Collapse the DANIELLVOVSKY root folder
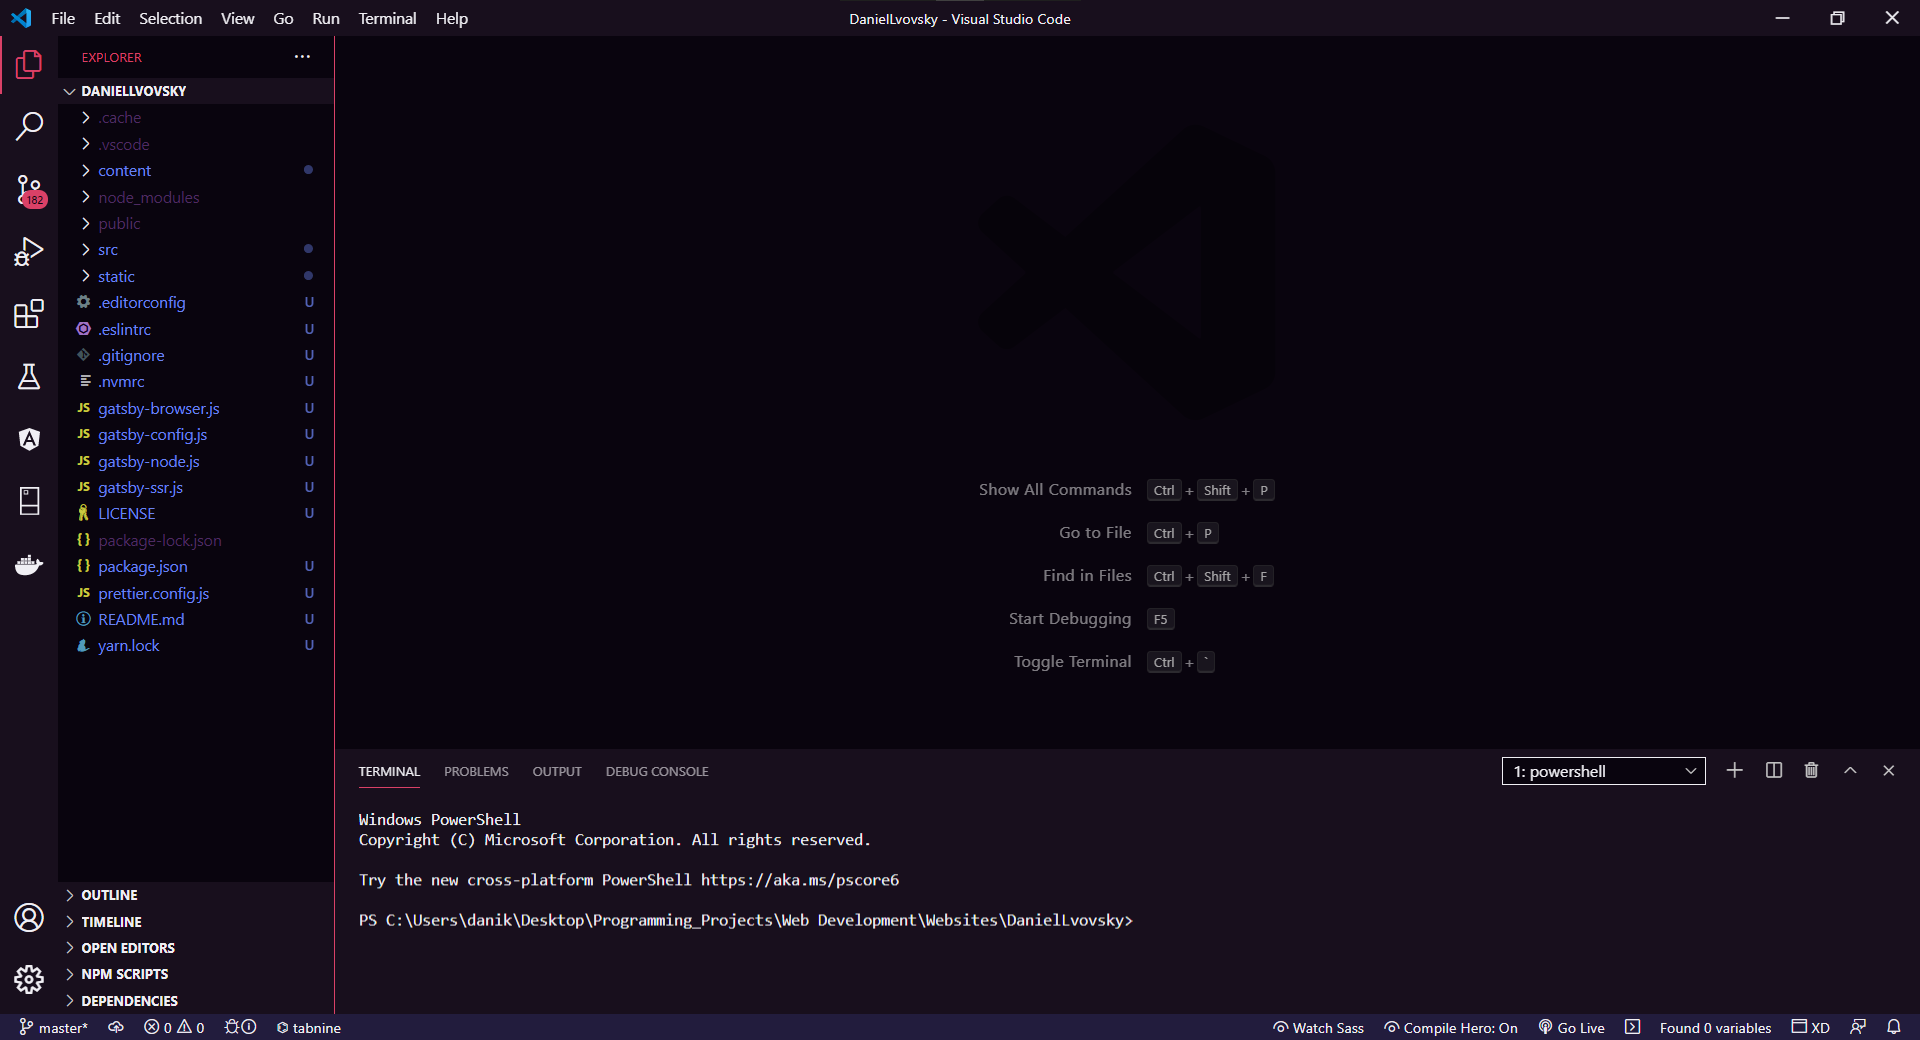 coord(195,91)
